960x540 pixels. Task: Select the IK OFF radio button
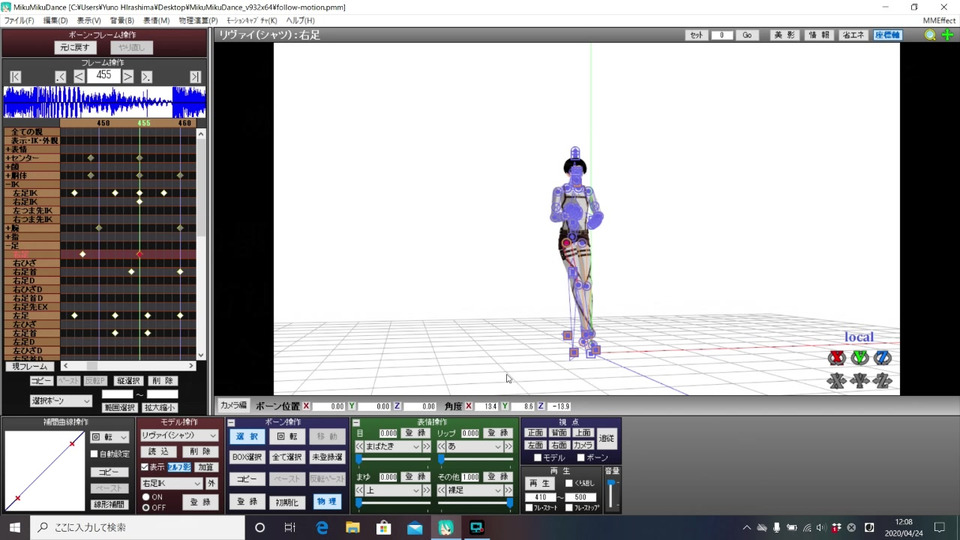point(146,507)
